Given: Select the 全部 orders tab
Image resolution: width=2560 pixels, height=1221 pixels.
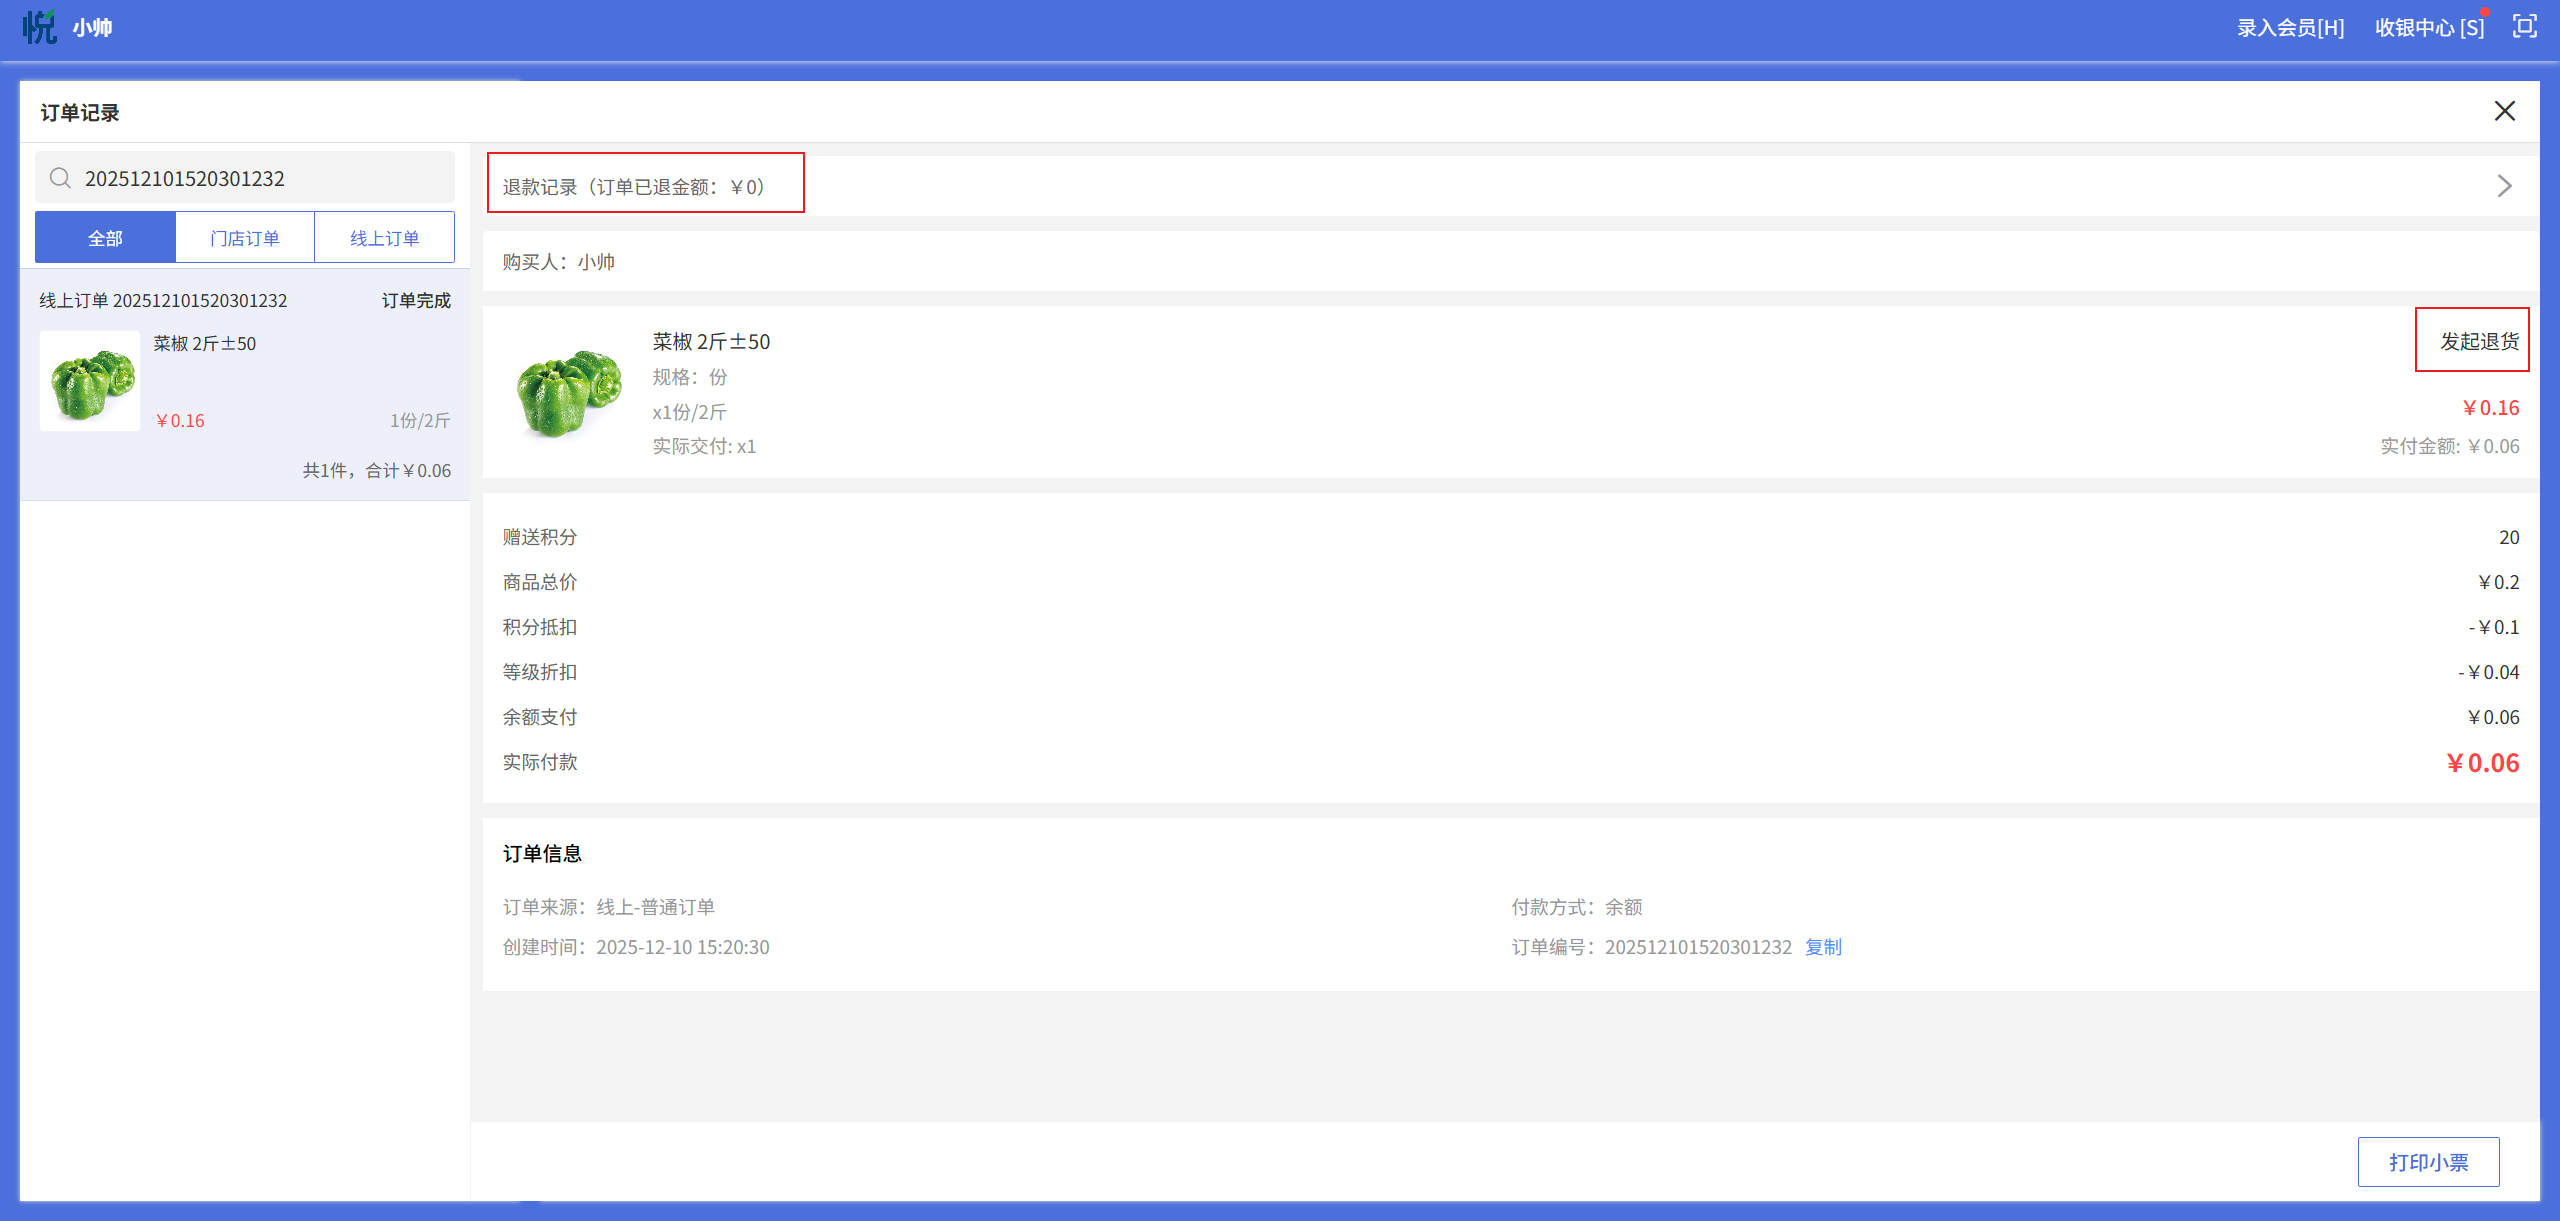Looking at the screenshot, I should coord(105,238).
